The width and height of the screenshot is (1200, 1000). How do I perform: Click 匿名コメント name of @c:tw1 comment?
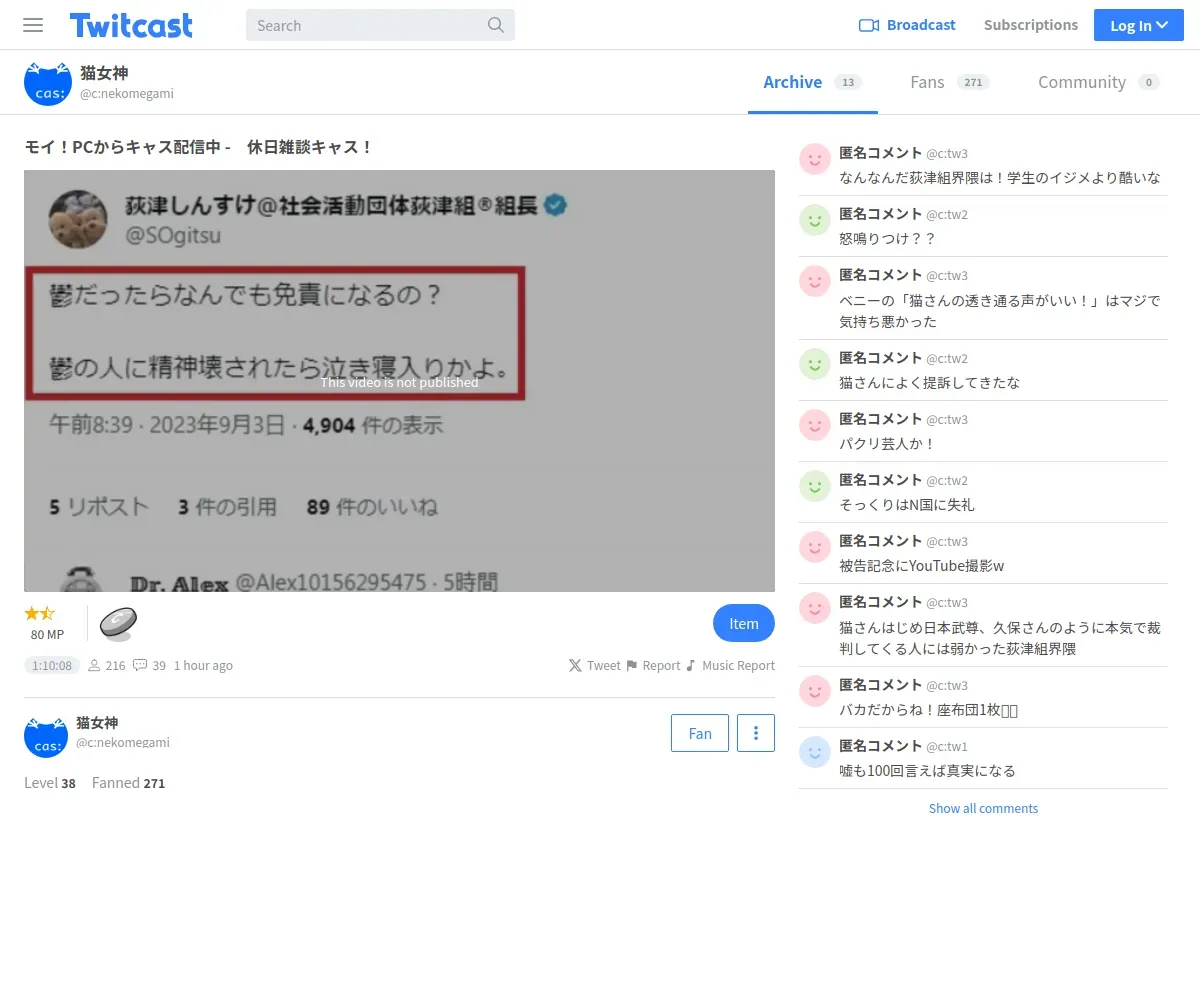click(880, 745)
